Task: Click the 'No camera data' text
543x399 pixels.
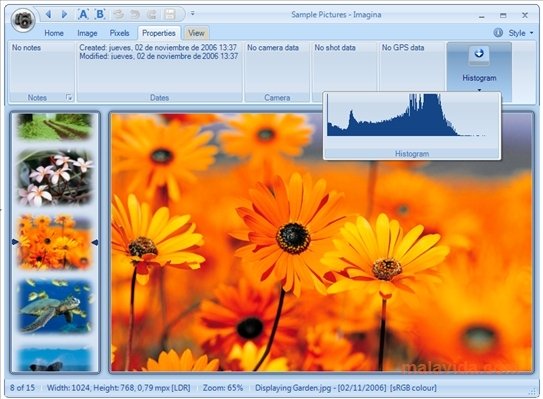Action: coord(273,48)
